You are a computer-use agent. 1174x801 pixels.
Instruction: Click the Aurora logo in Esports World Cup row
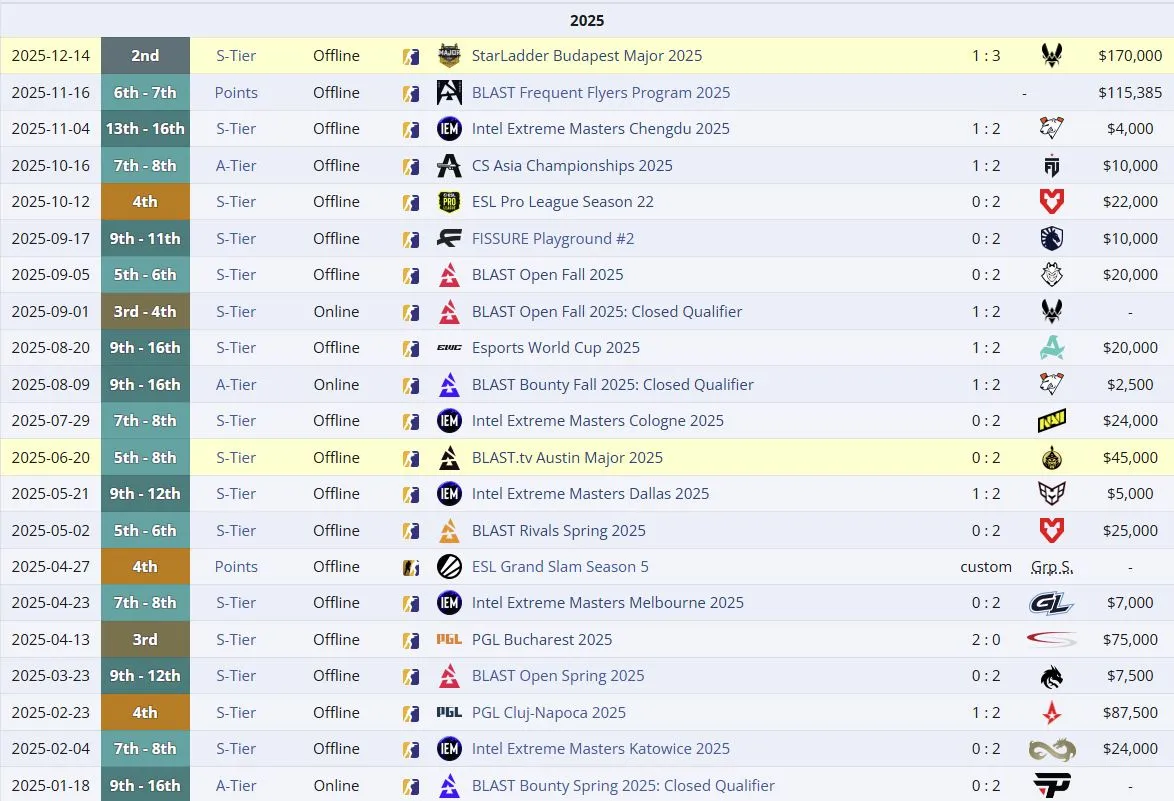1051,347
